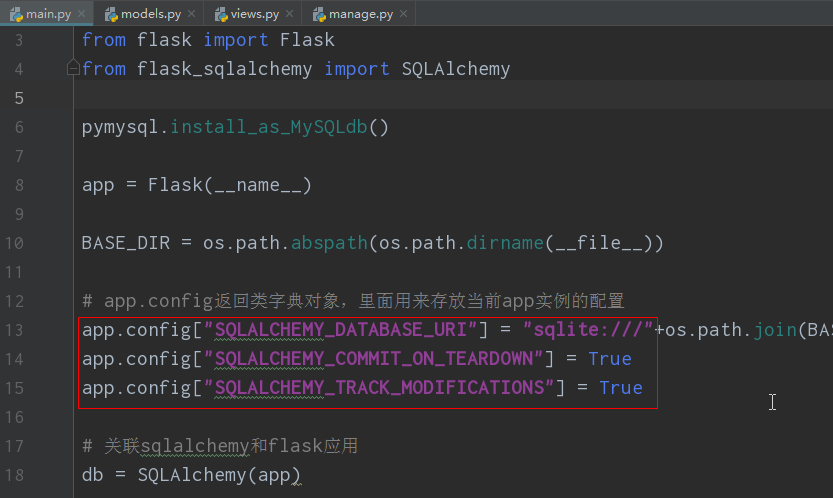Click the Python file icon on main.py tab

tap(16, 14)
